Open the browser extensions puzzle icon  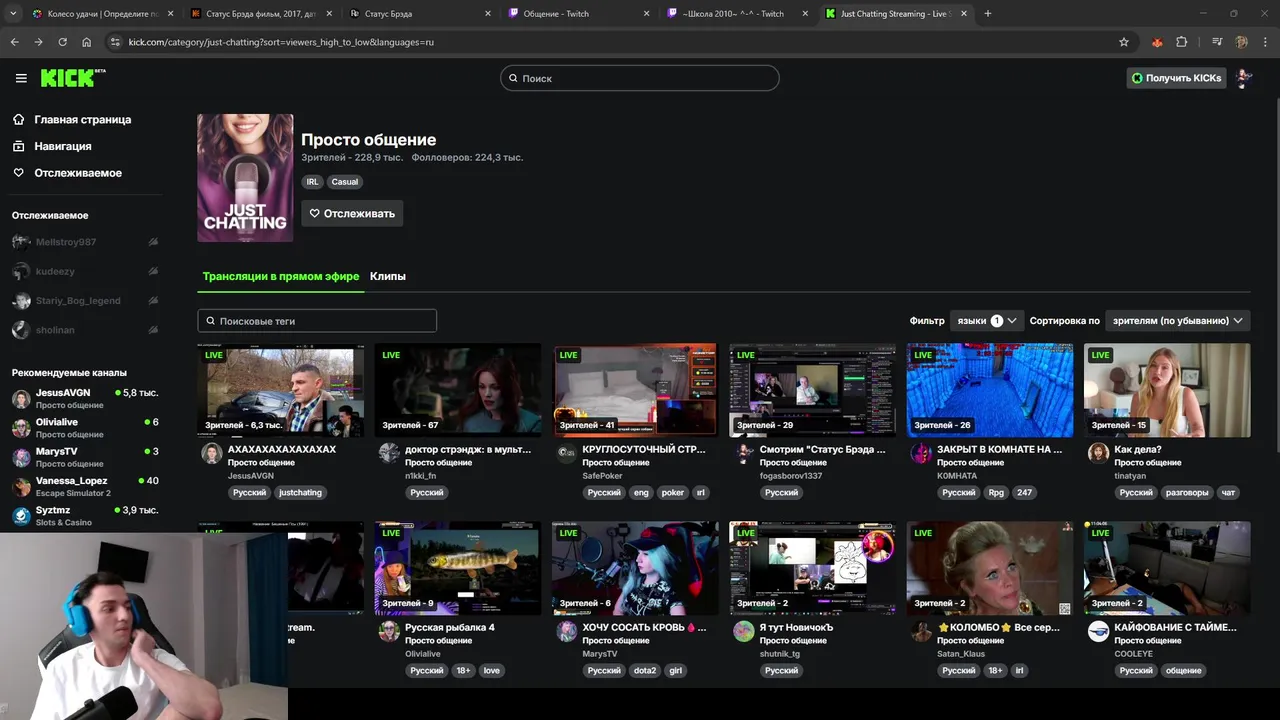click(x=1182, y=42)
